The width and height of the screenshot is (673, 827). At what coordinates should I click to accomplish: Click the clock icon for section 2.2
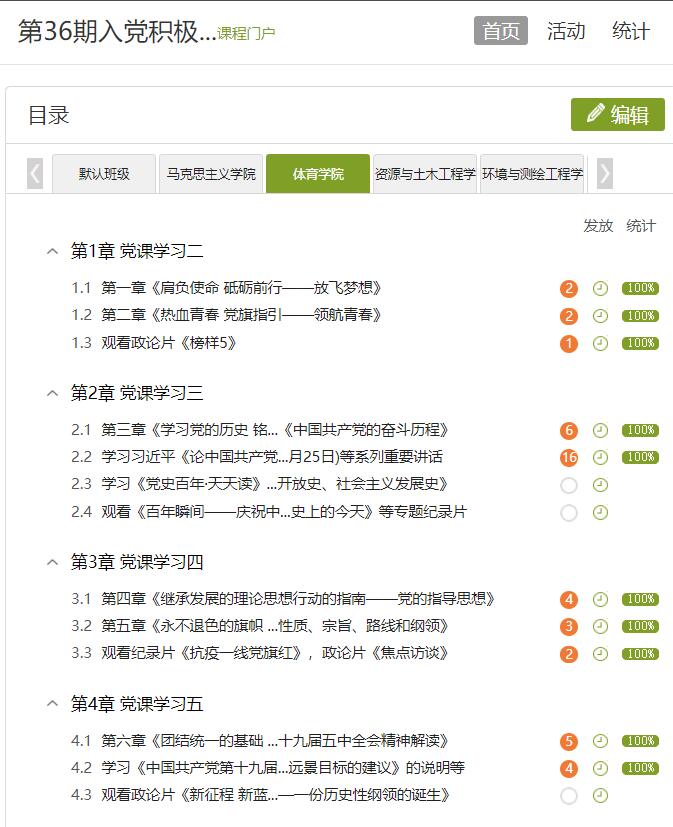point(600,458)
